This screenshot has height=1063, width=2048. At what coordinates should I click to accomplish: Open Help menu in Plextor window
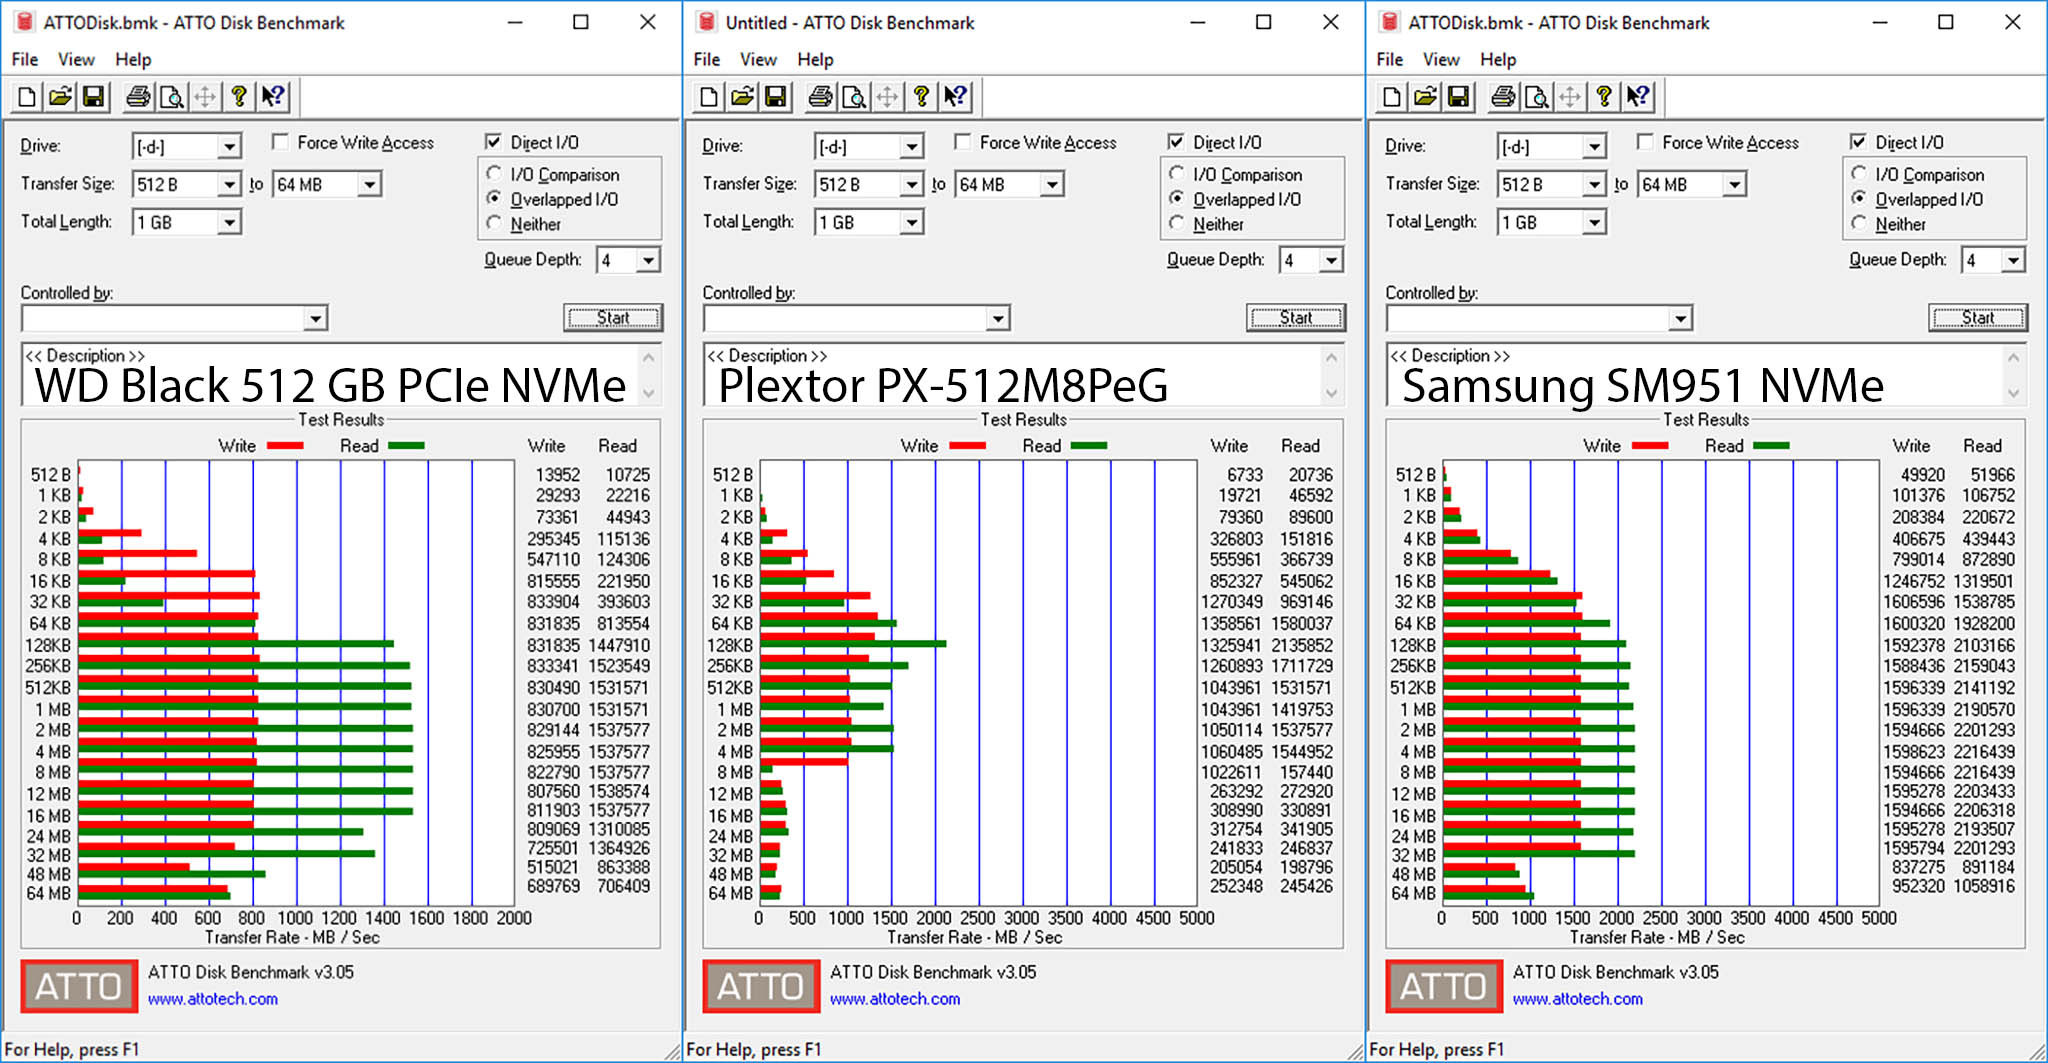(815, 60)
